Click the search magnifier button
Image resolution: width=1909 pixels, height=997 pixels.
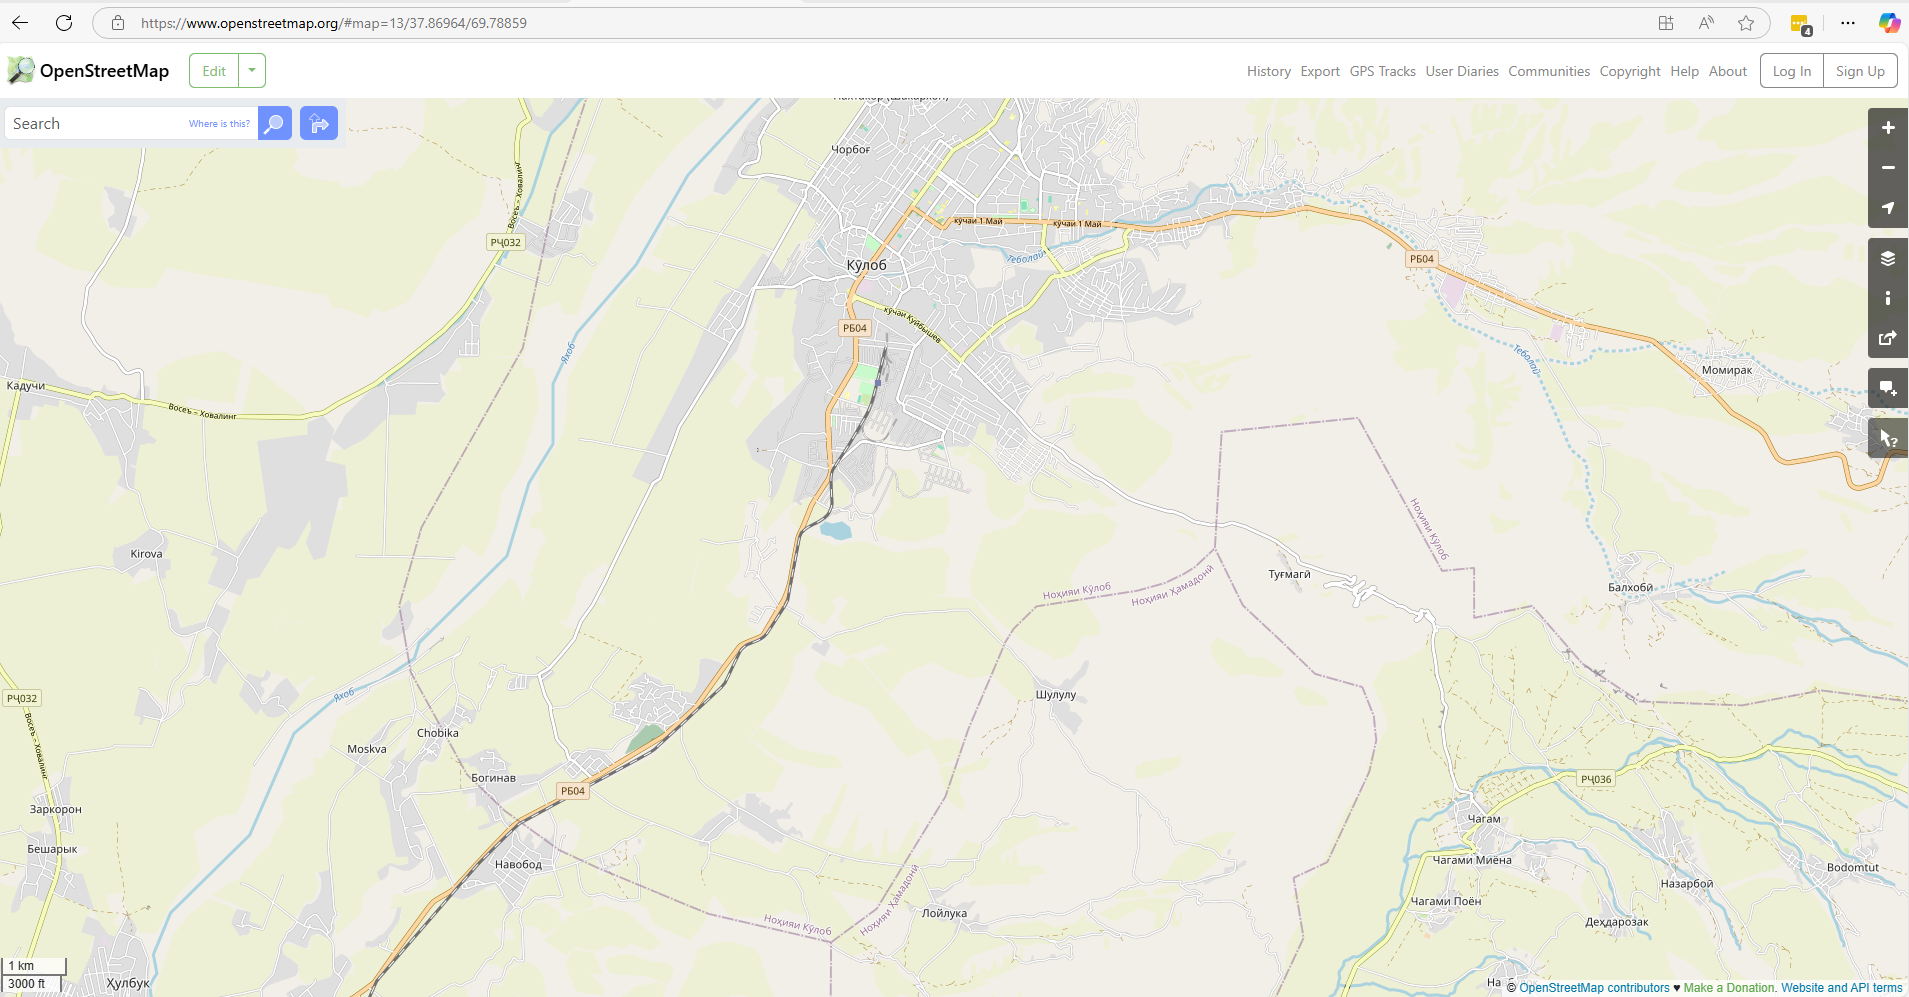point(275,124)
